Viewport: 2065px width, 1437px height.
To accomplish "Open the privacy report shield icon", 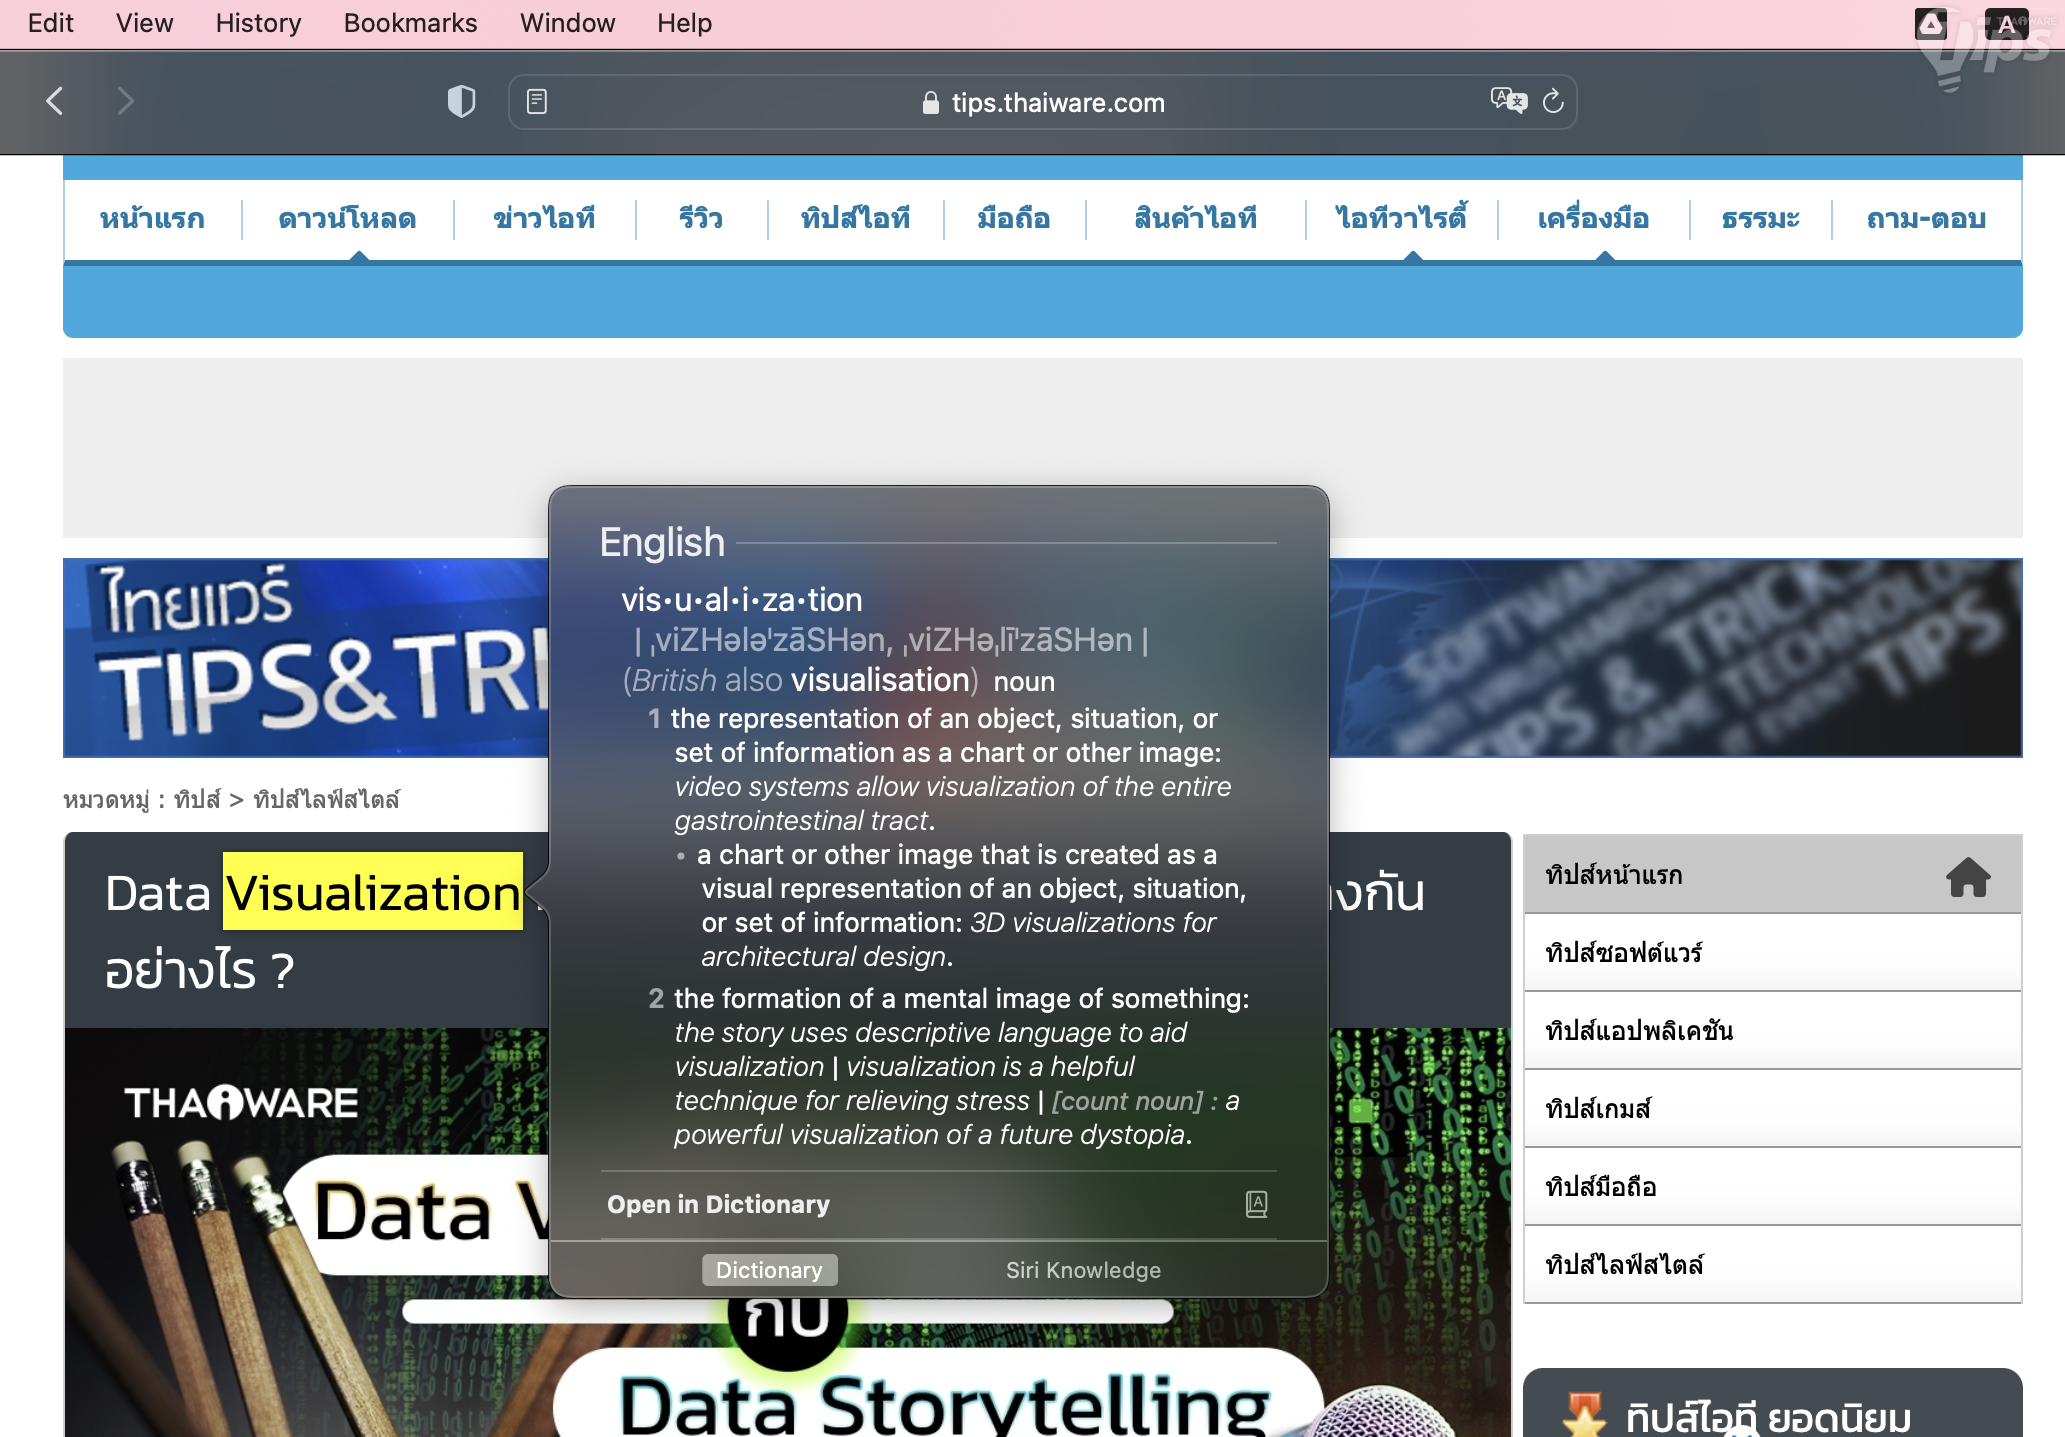I will [461, 101].
